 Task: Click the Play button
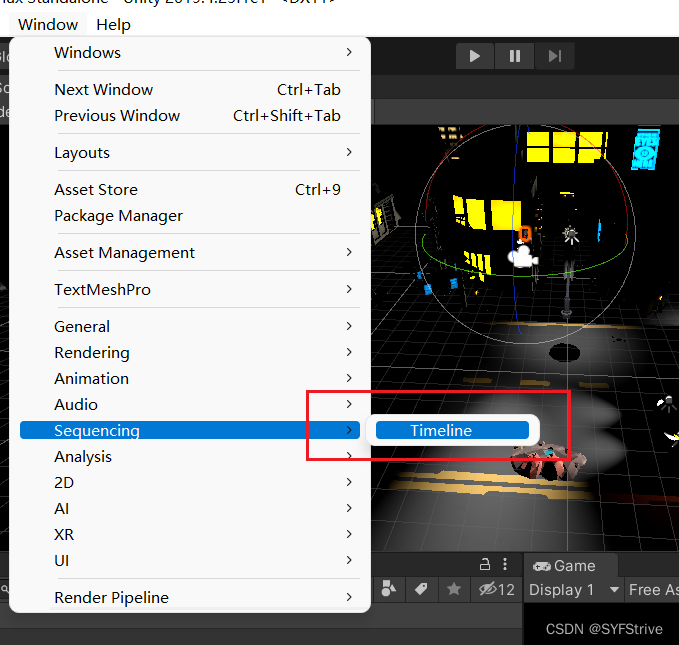click(475, 56)
